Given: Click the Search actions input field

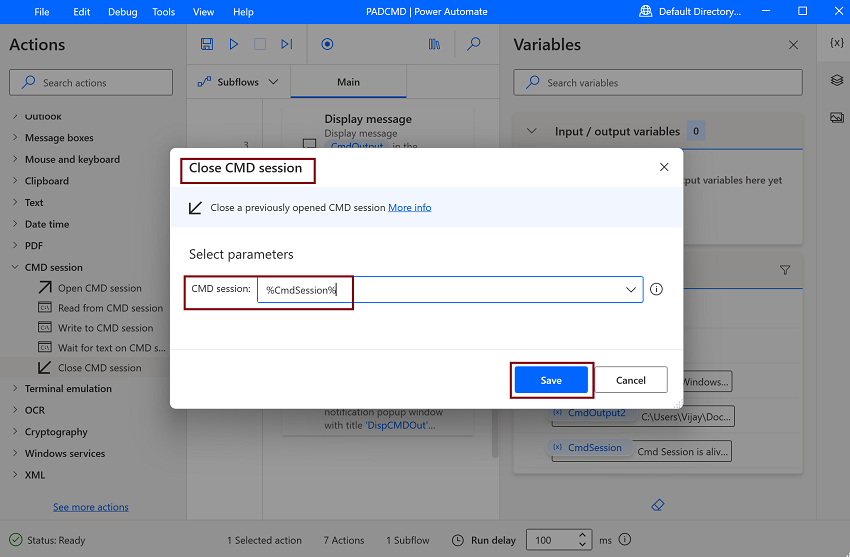Looking at the screenshot, I should pyautogui.click(x=91, y=82).
